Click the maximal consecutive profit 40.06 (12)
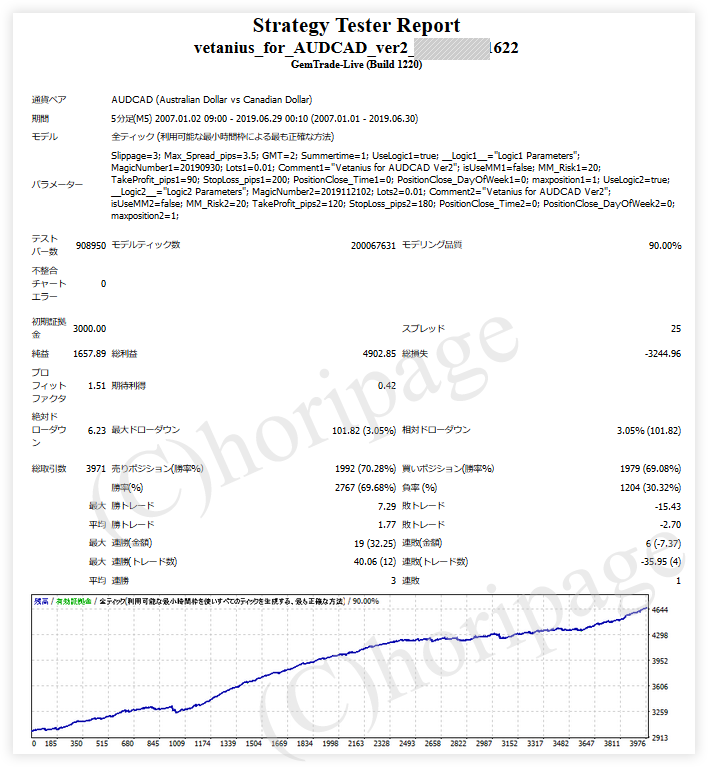 375,562
